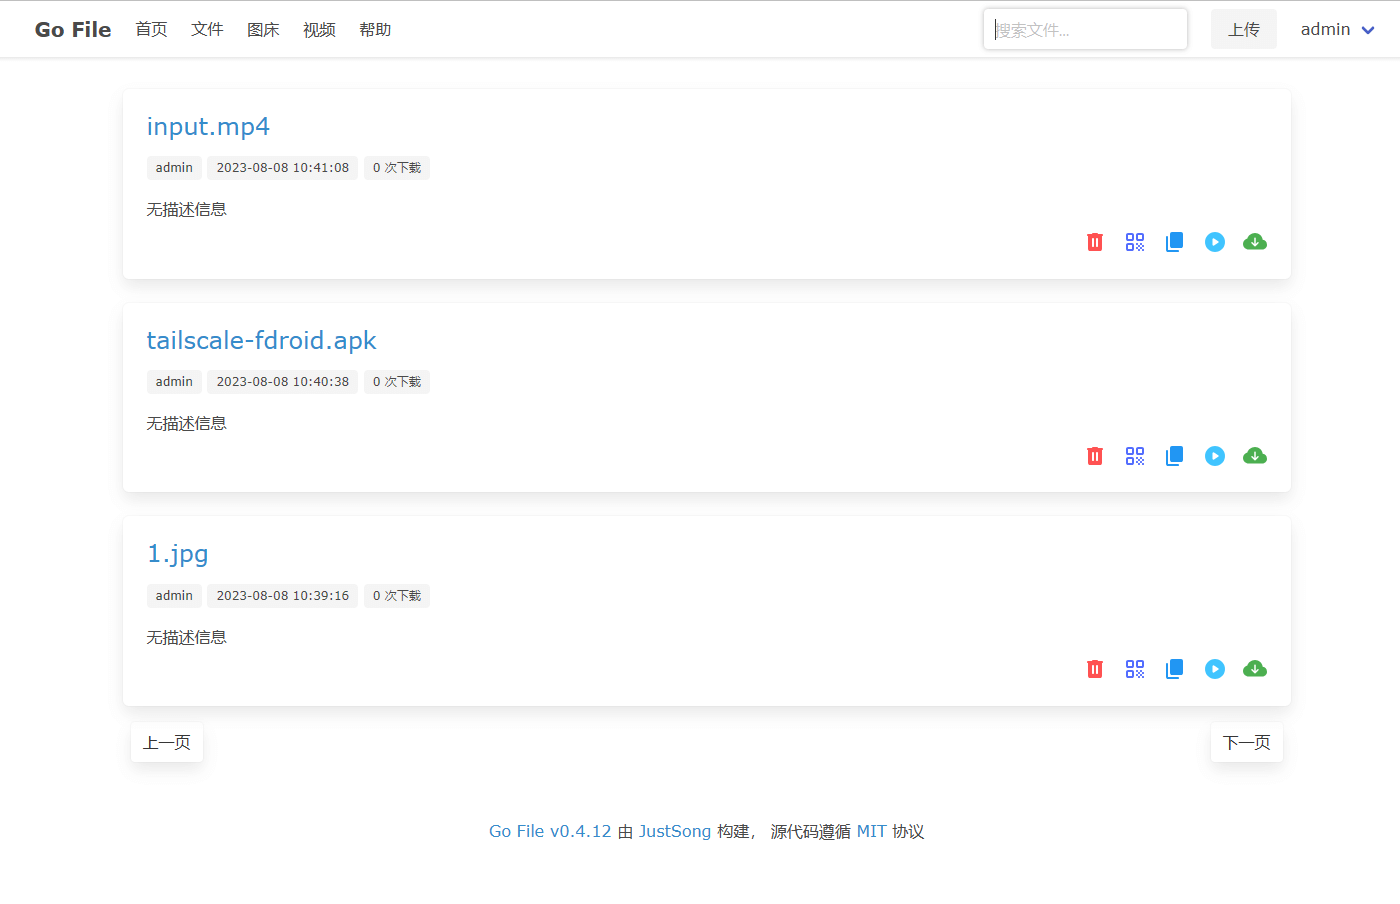Screen dimensions: 1400x904
Task: Download input.mp4 via the cloud icon
Action: (x=1254, y=241)
